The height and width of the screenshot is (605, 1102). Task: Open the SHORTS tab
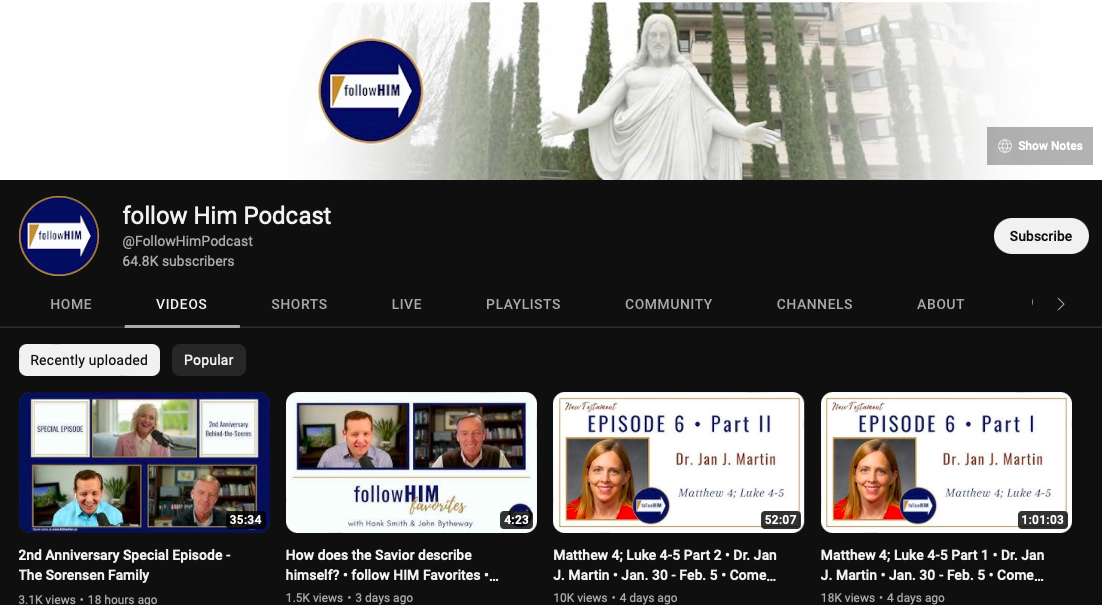(299, 304)
